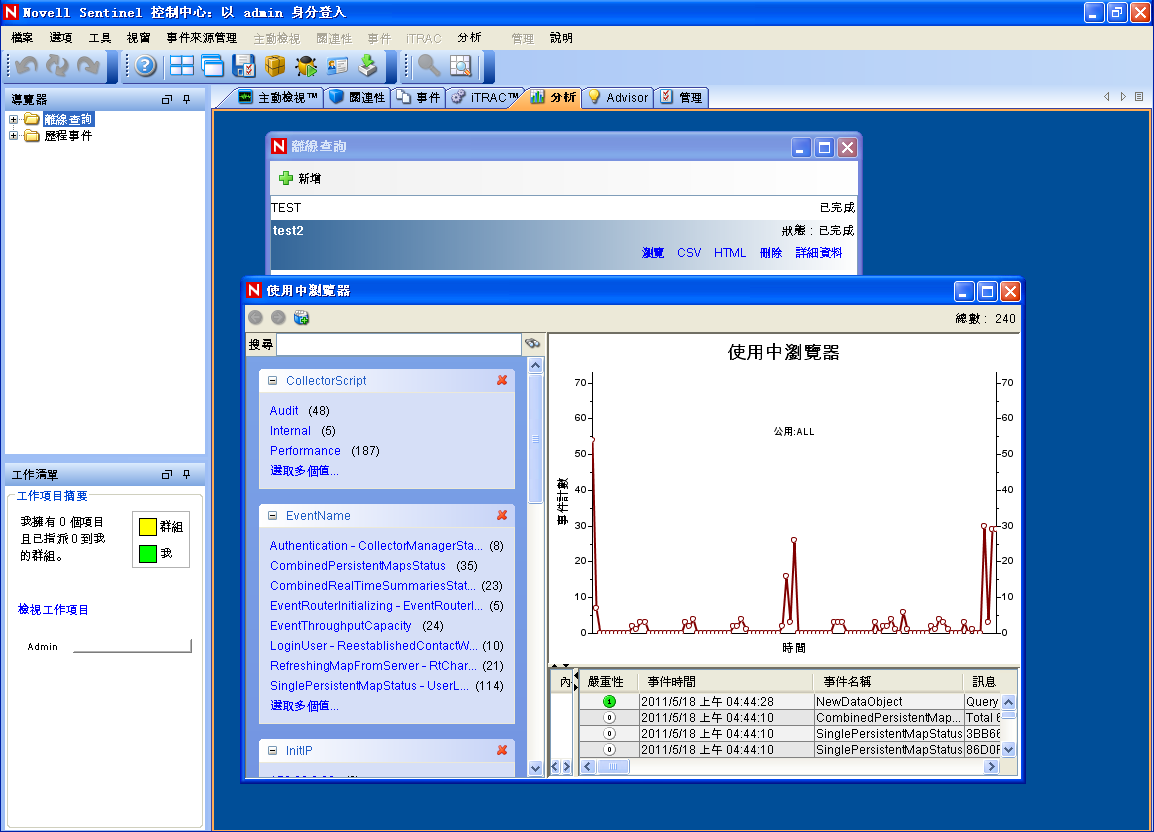Sort by the 事件時間 column header
The image size is (1154, 832).
point(671,681)
